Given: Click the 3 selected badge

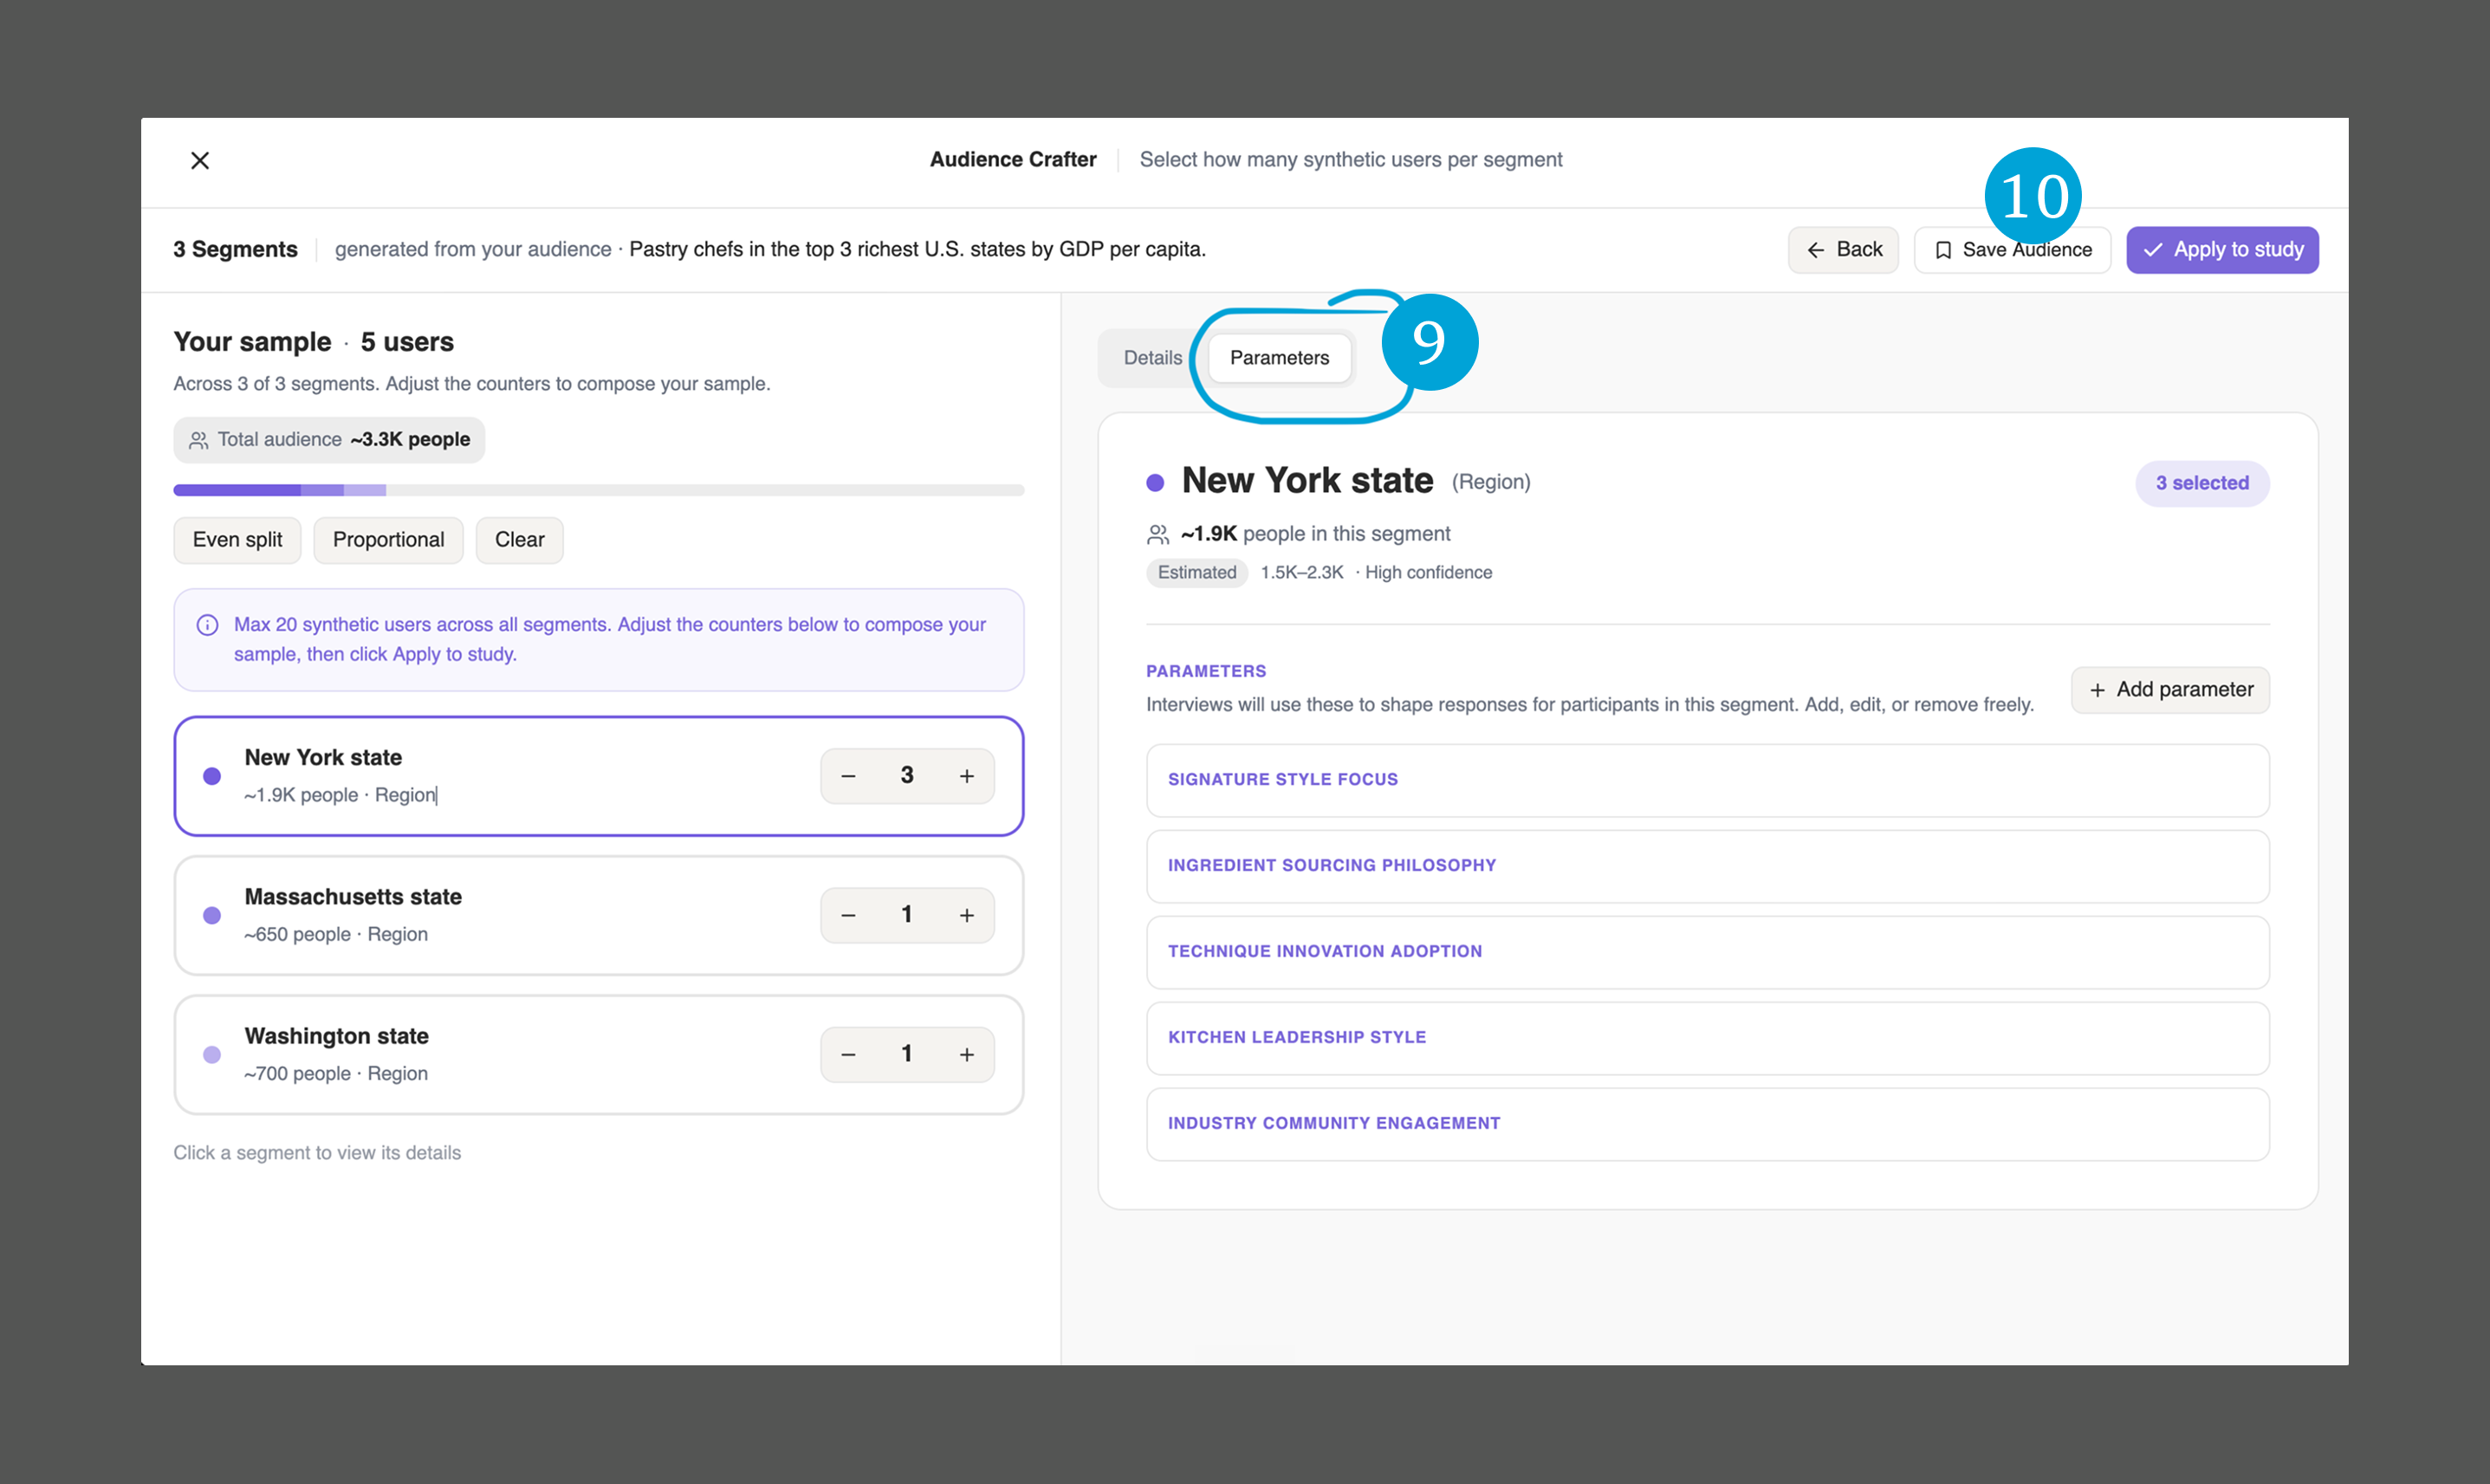Looking at the screenshot, I should click(x=2202, y=483).
